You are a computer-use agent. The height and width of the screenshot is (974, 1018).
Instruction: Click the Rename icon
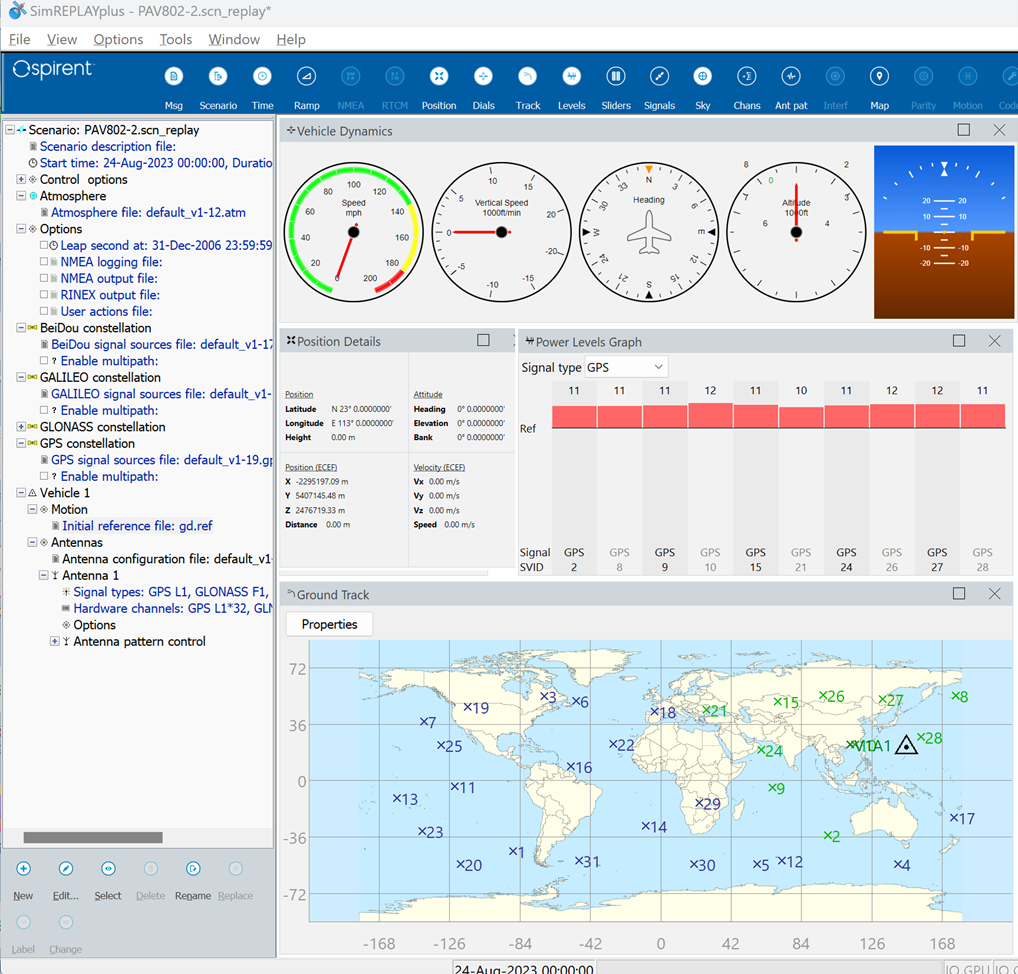pyautogui.click(x=193, y=869)
